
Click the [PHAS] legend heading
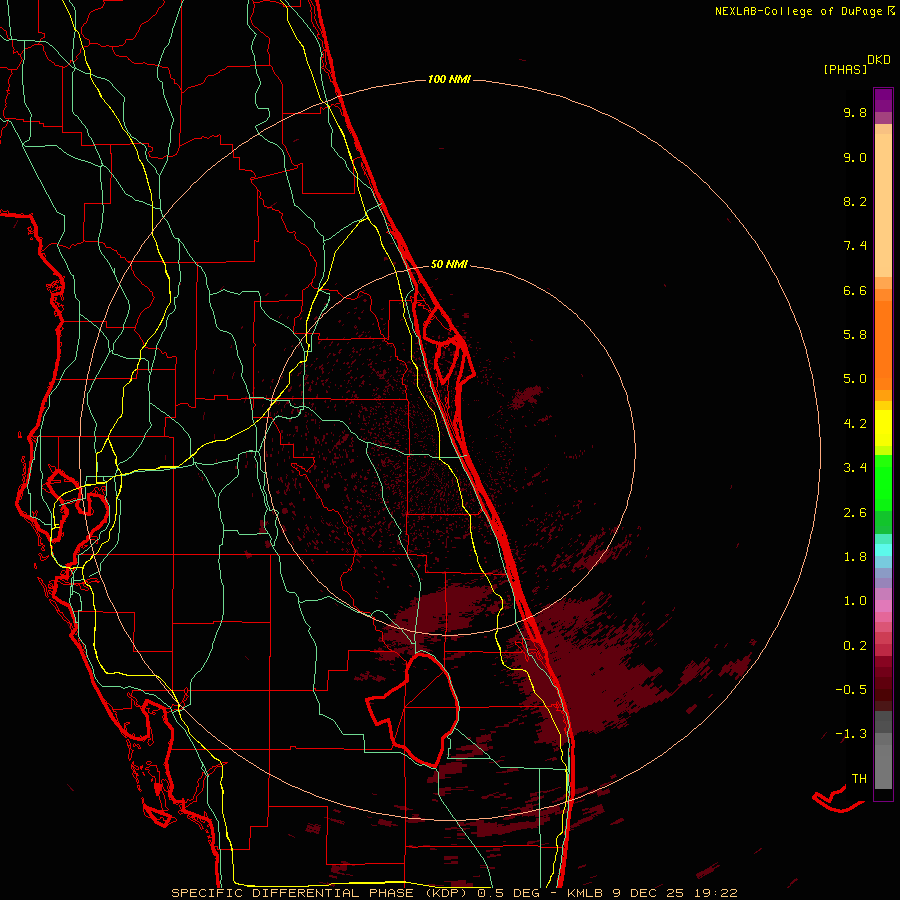click(845, 70)
